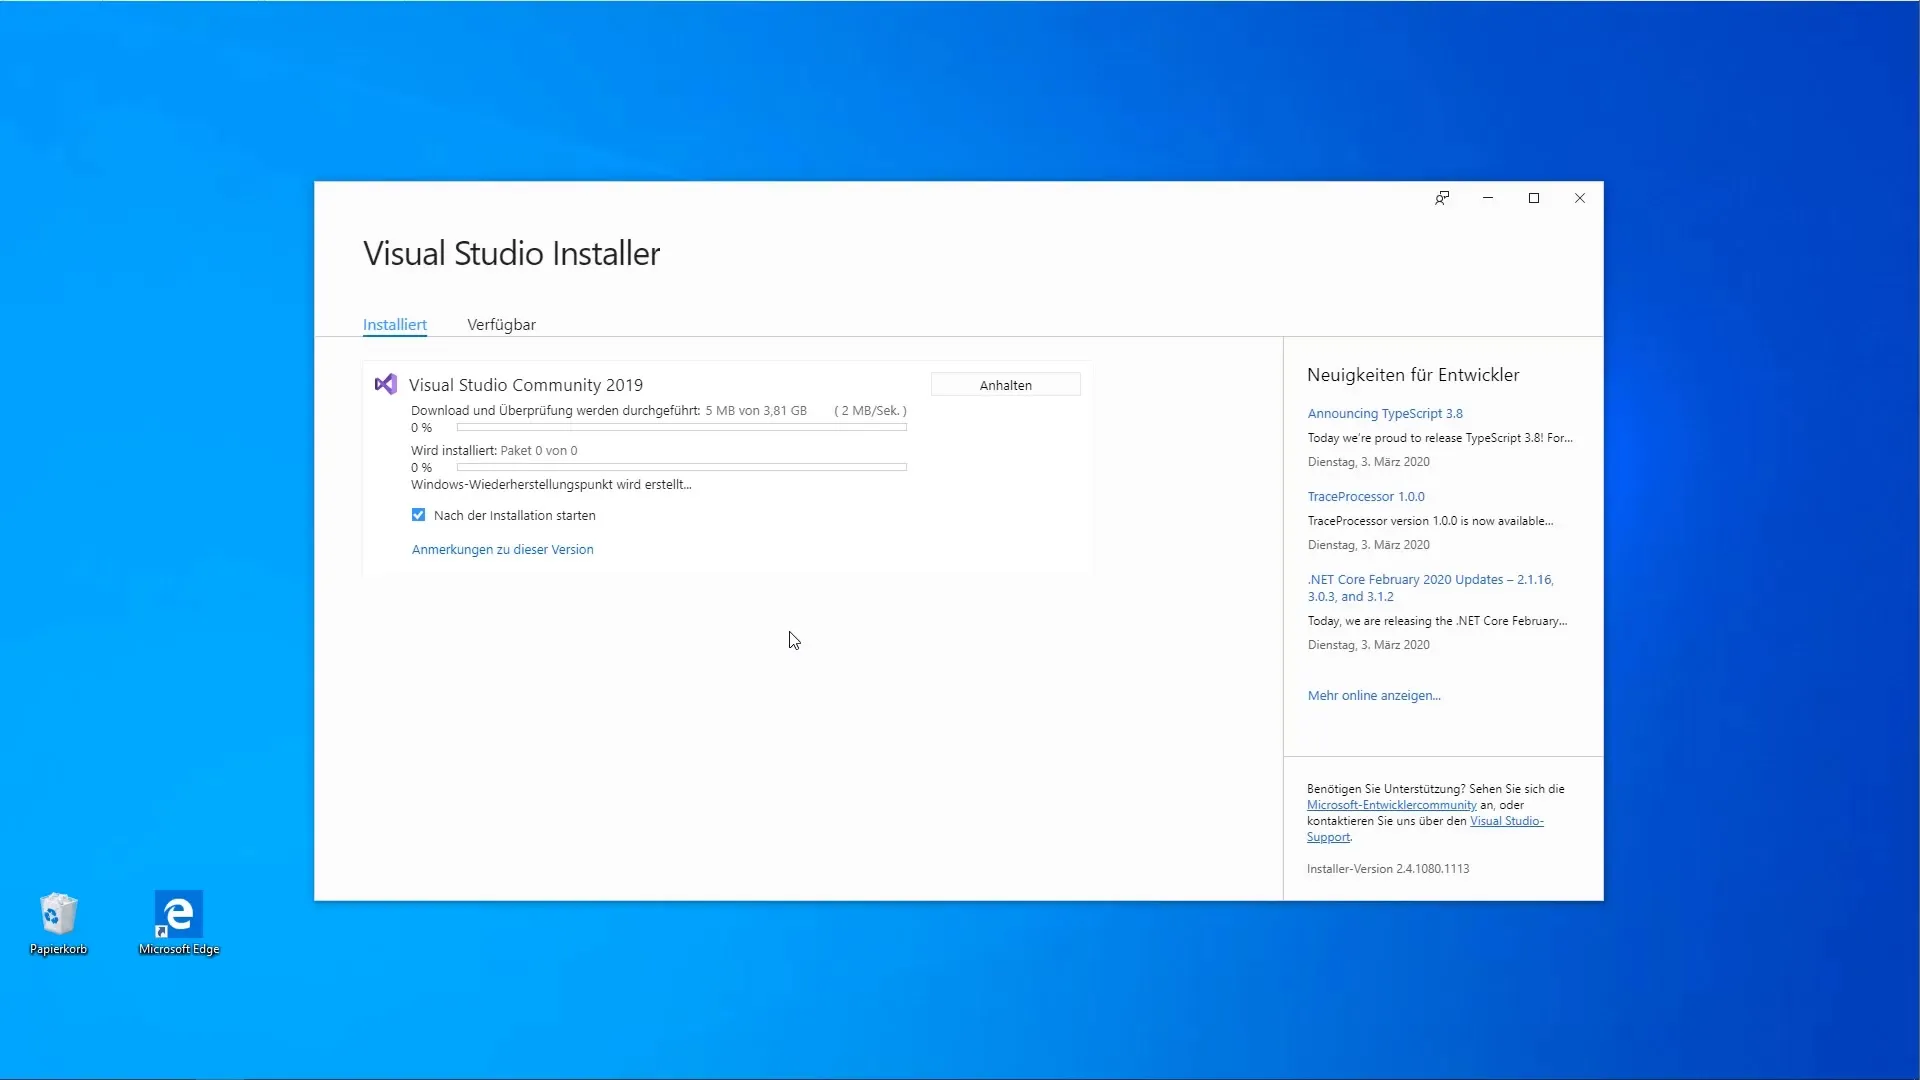Click 'TraceProcessor version 1.0.0 is now available' summary

[x=1430, y=521]
